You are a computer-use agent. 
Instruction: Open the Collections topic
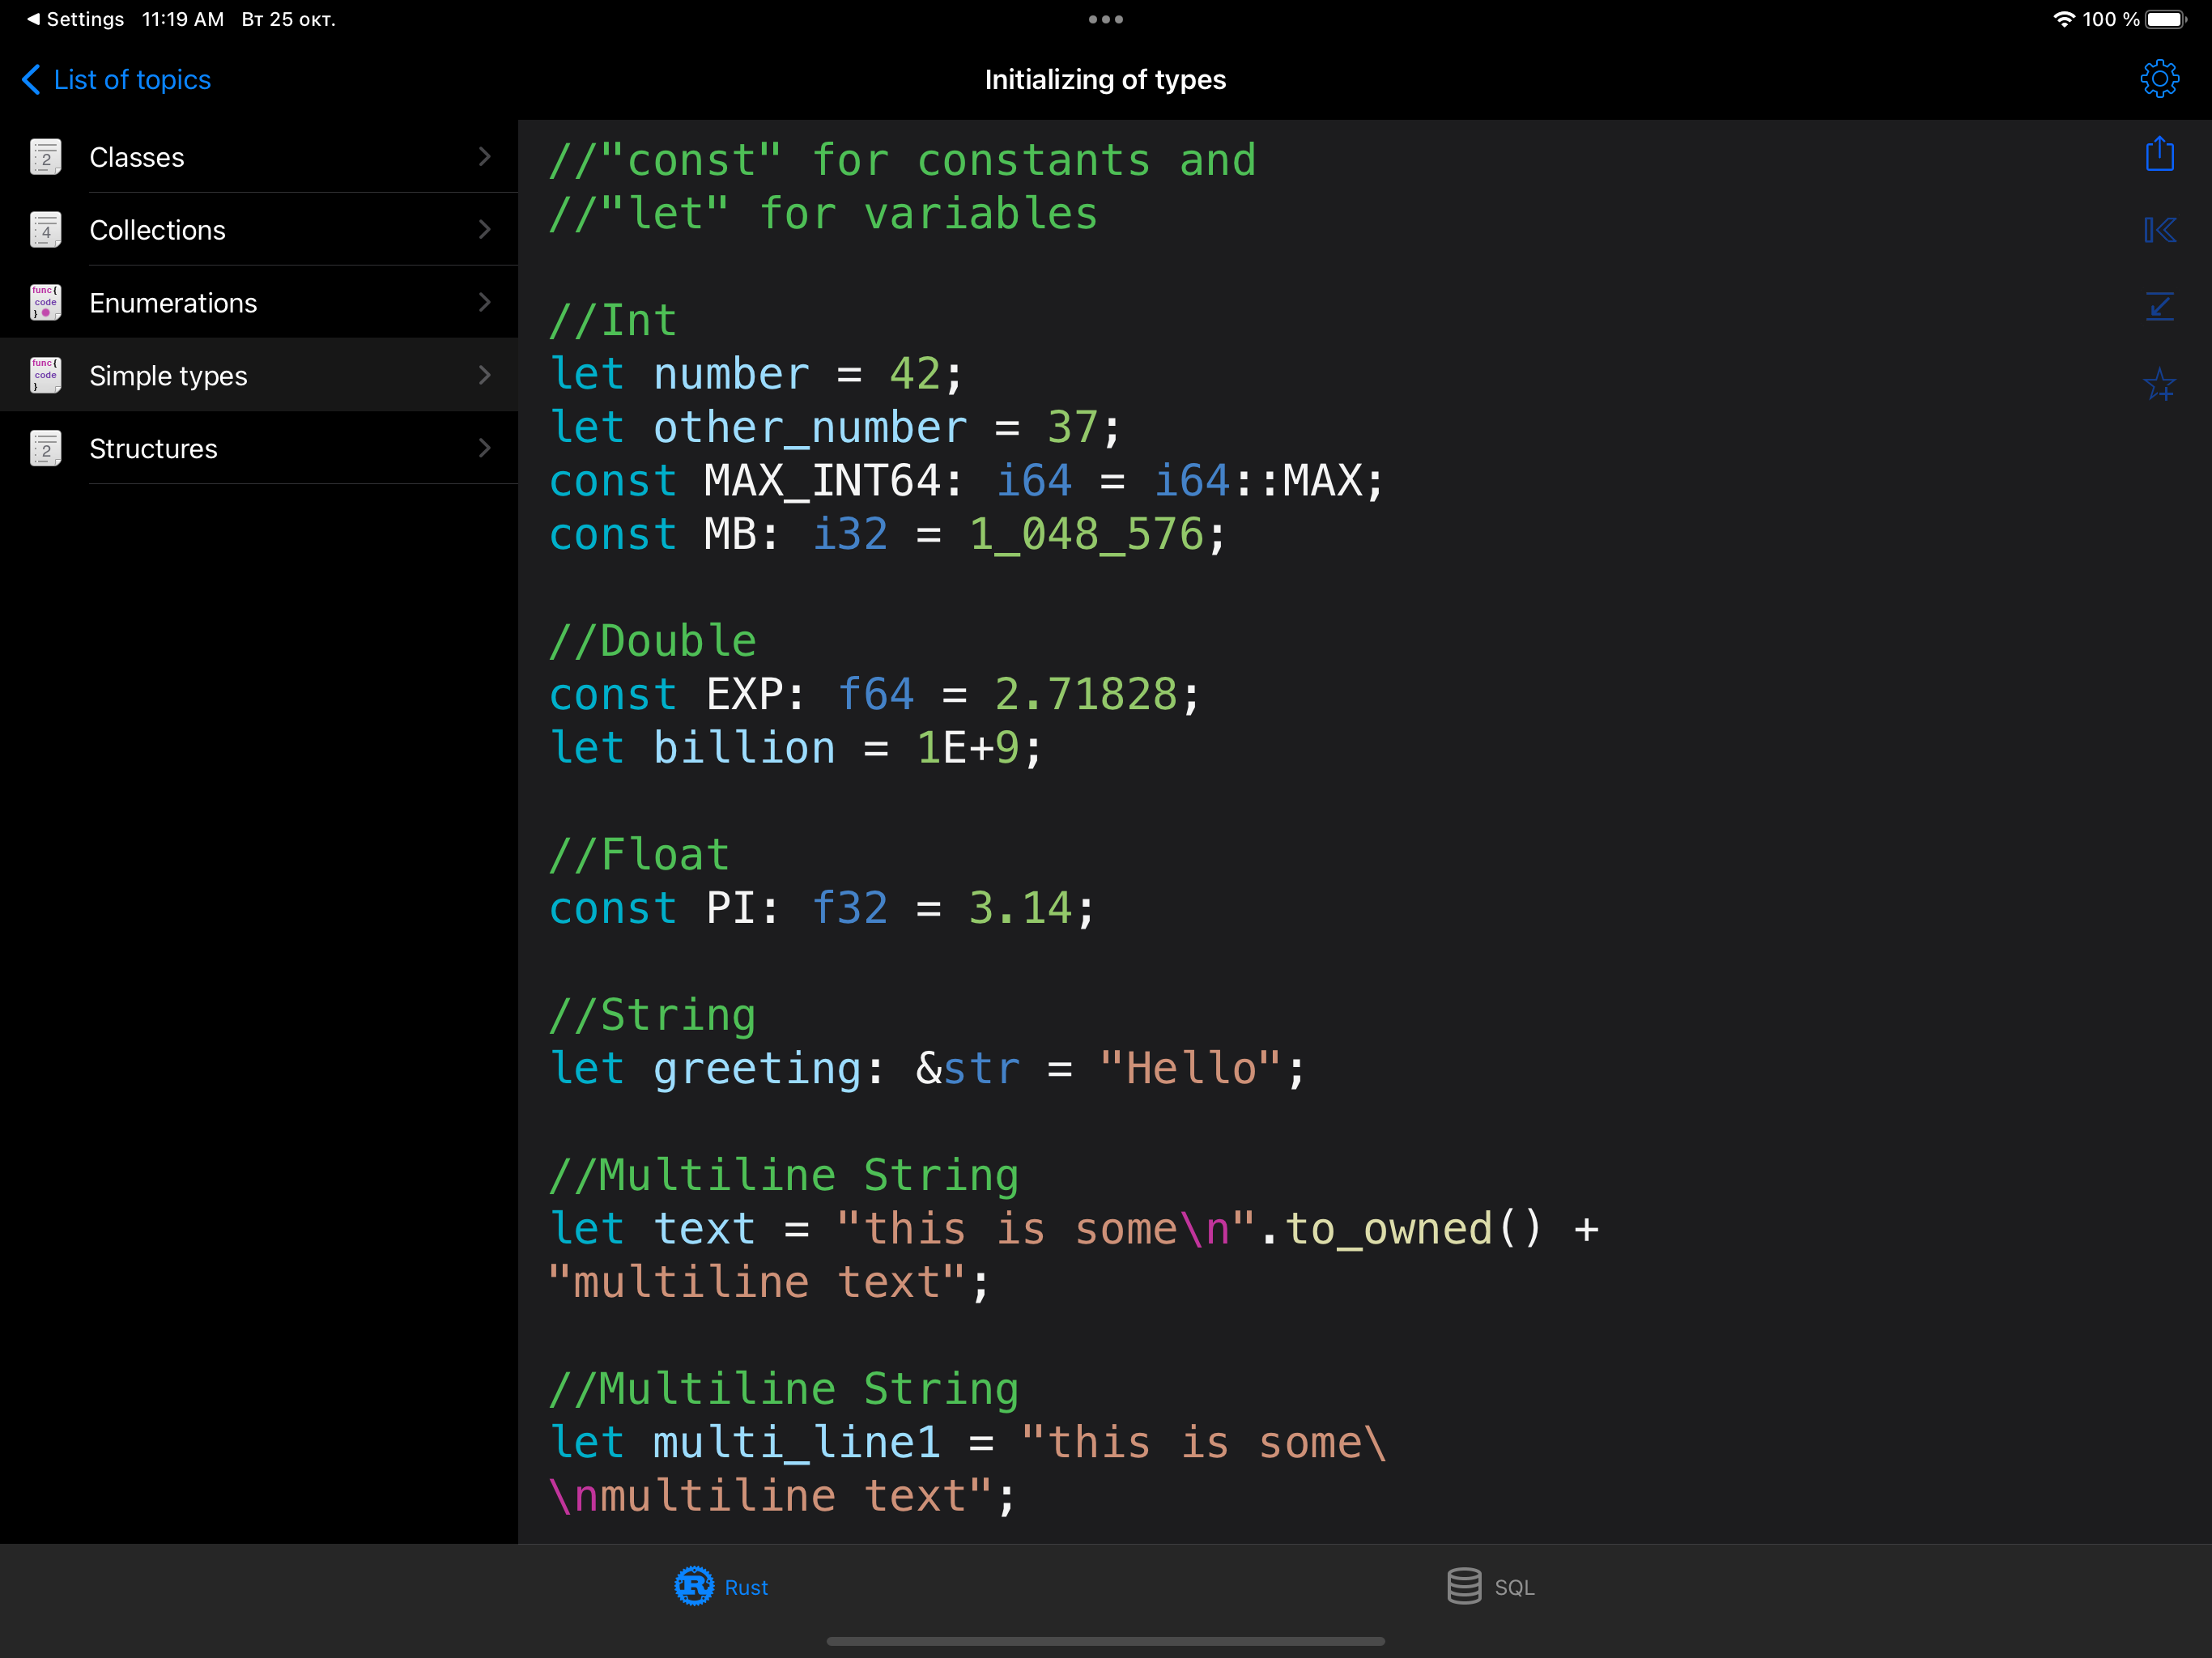pos(259,230)
